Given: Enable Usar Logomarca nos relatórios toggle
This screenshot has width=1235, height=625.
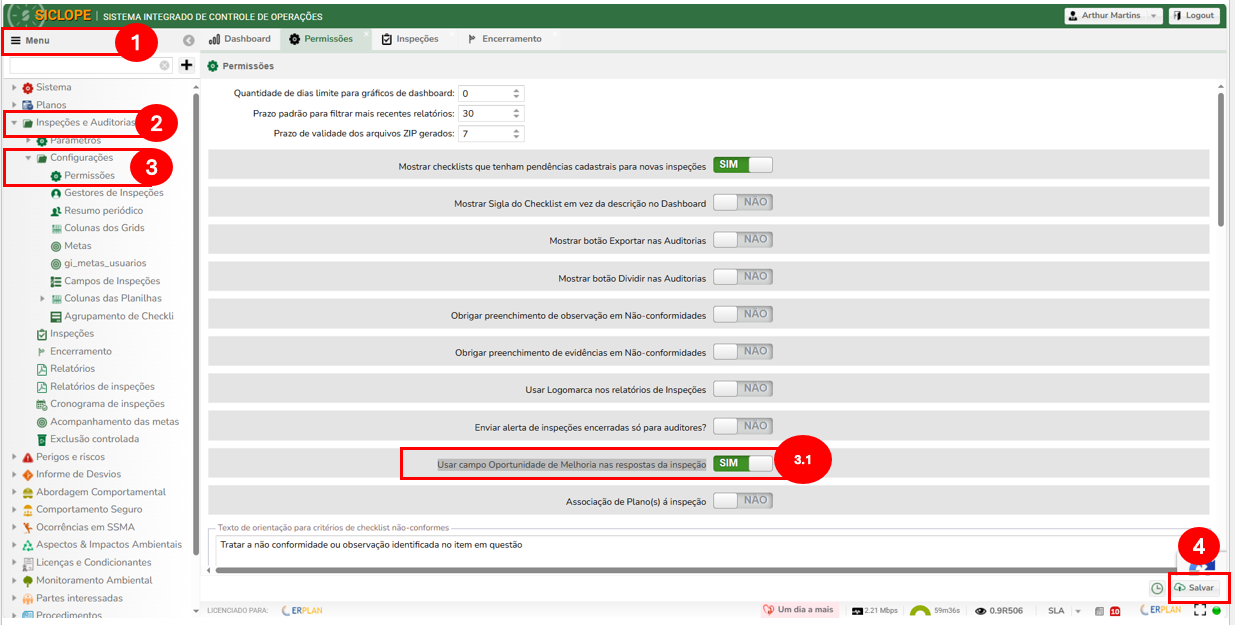Looking at the screenshot, I should [743, 389].
